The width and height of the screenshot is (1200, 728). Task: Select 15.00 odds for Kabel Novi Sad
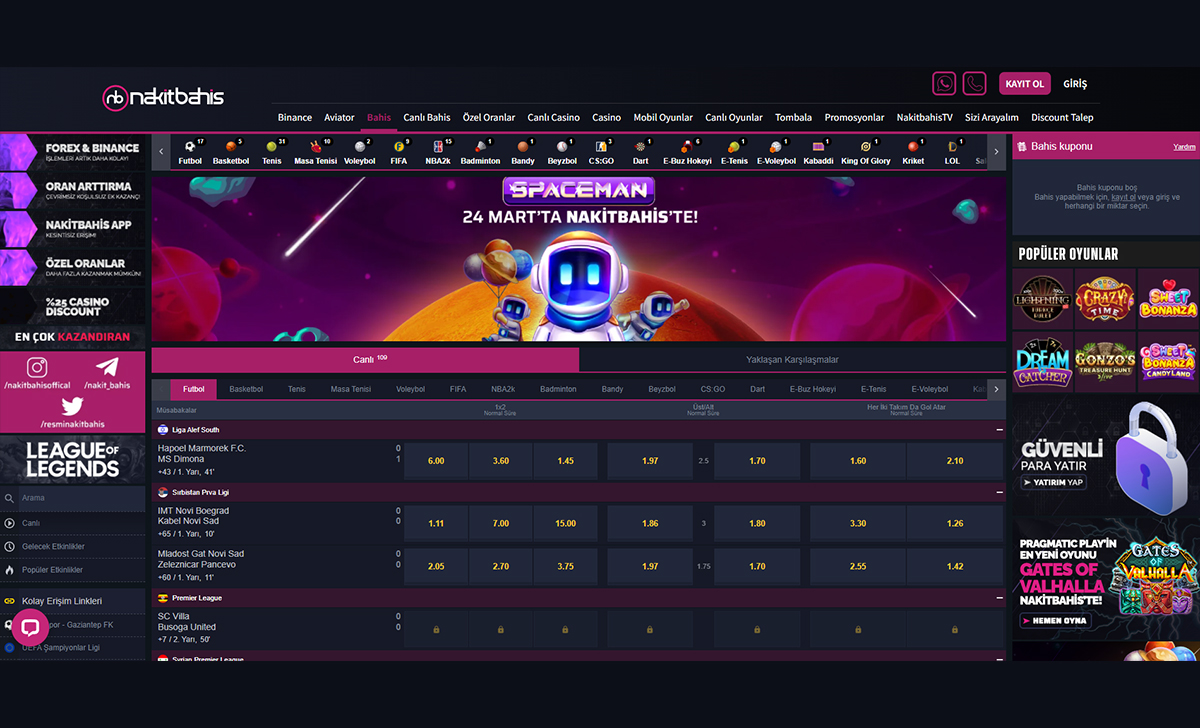point(565,524)
